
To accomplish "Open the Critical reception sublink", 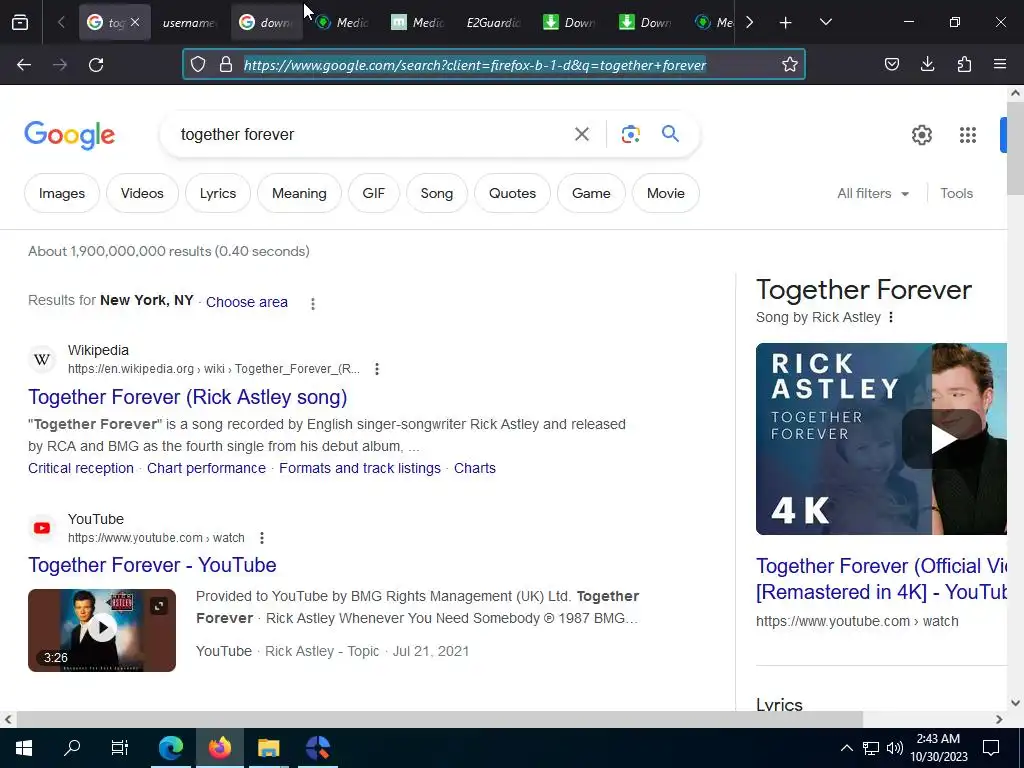I will point(81,468).
